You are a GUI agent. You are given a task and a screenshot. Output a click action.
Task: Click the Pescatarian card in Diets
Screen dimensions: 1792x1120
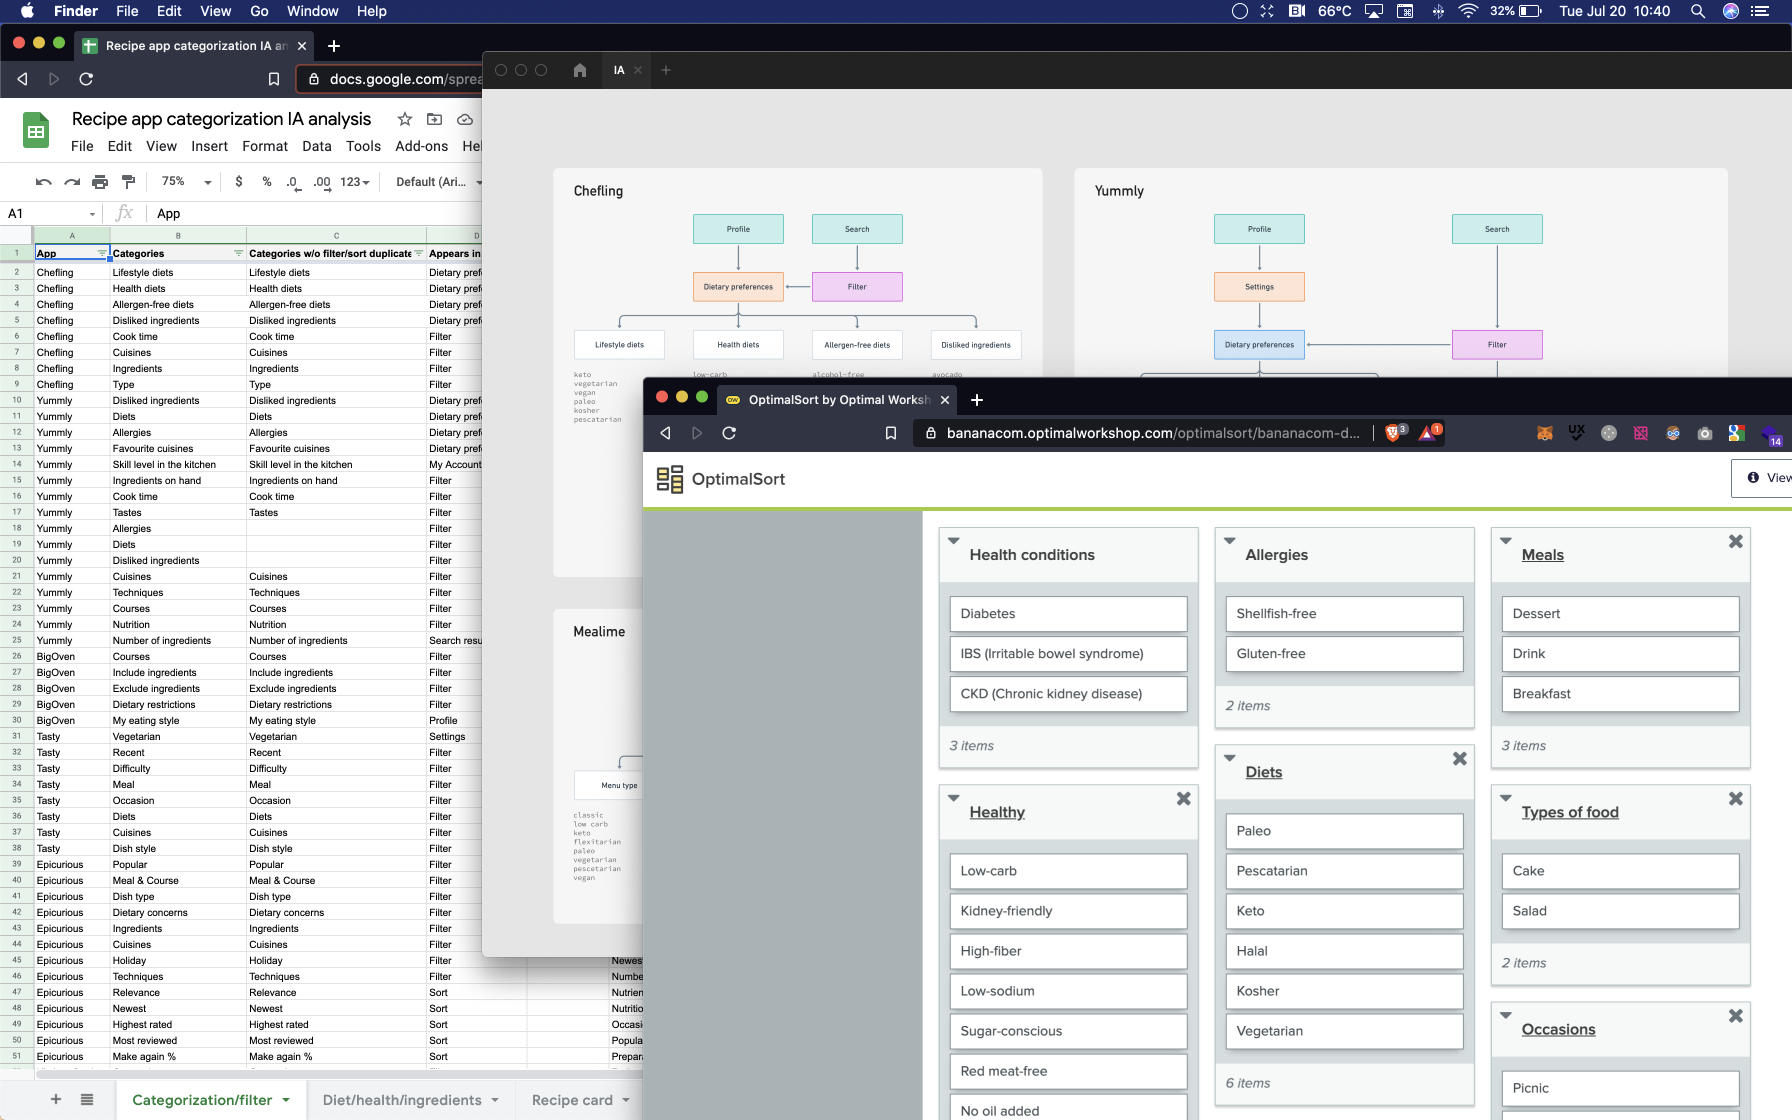click(1344, 871)
